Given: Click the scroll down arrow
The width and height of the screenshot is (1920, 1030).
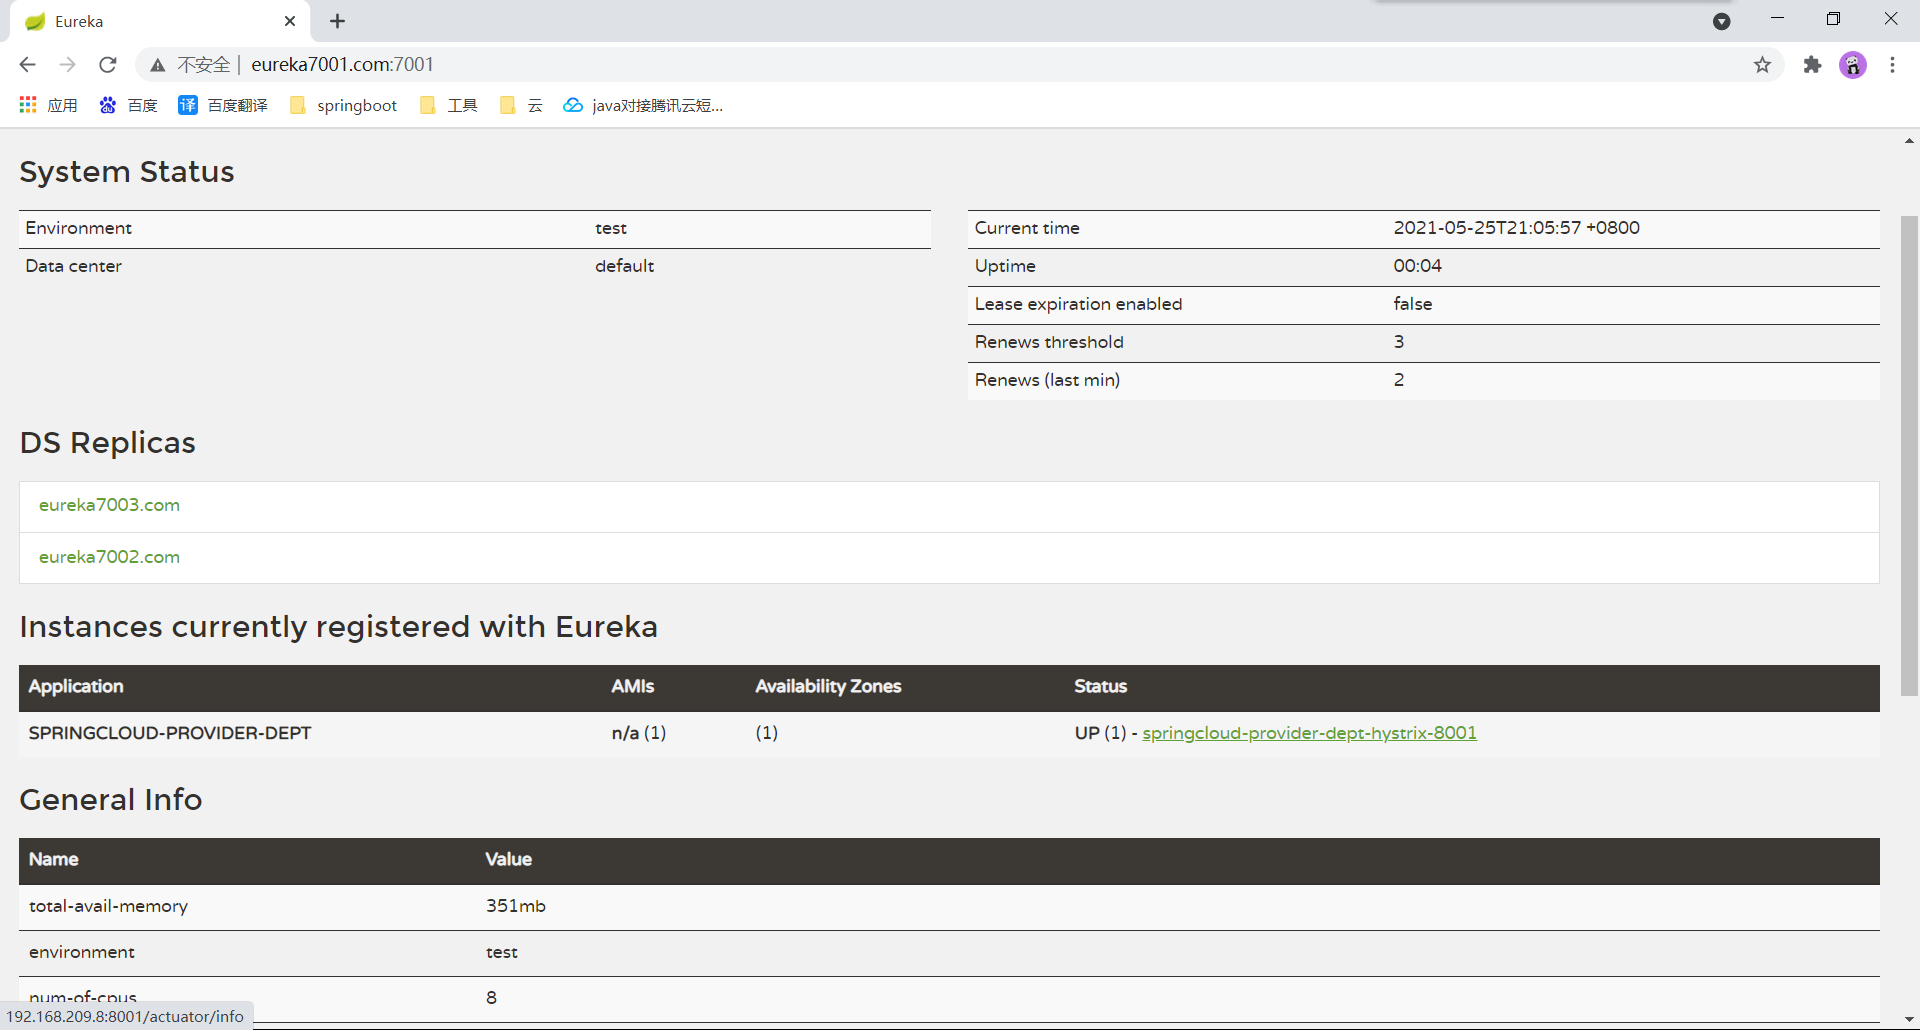Looking at the screenshot, I should coord(1909,1019).
